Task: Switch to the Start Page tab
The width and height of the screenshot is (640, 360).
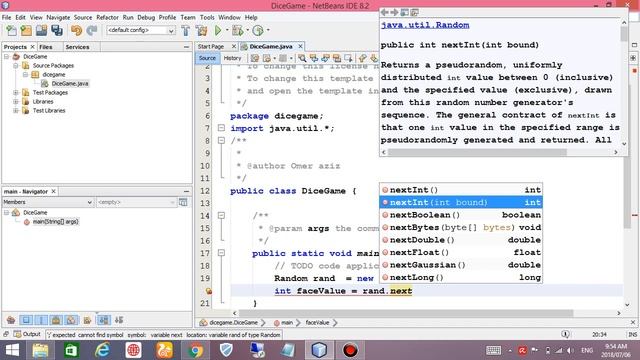Action: pyautogui.click(x=211, y=47)
